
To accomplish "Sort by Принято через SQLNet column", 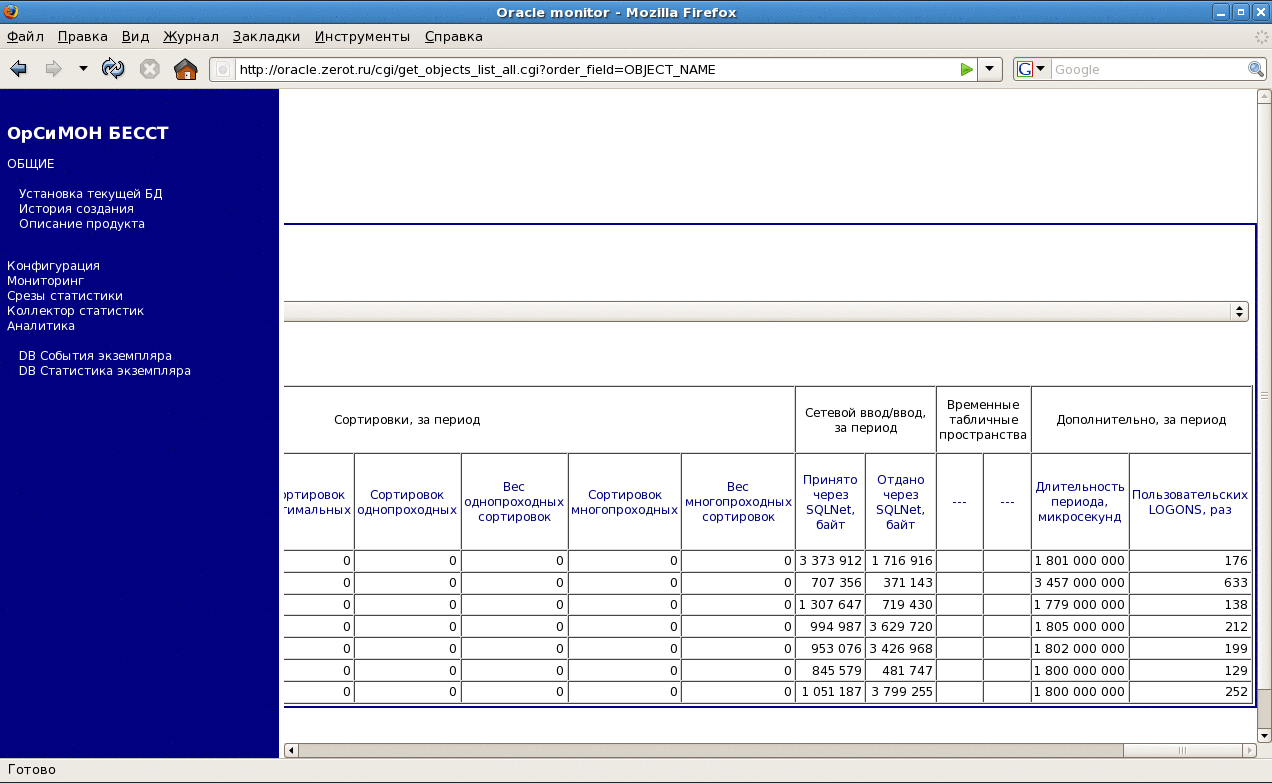I will pyautogui.click(x=830, y=502).
